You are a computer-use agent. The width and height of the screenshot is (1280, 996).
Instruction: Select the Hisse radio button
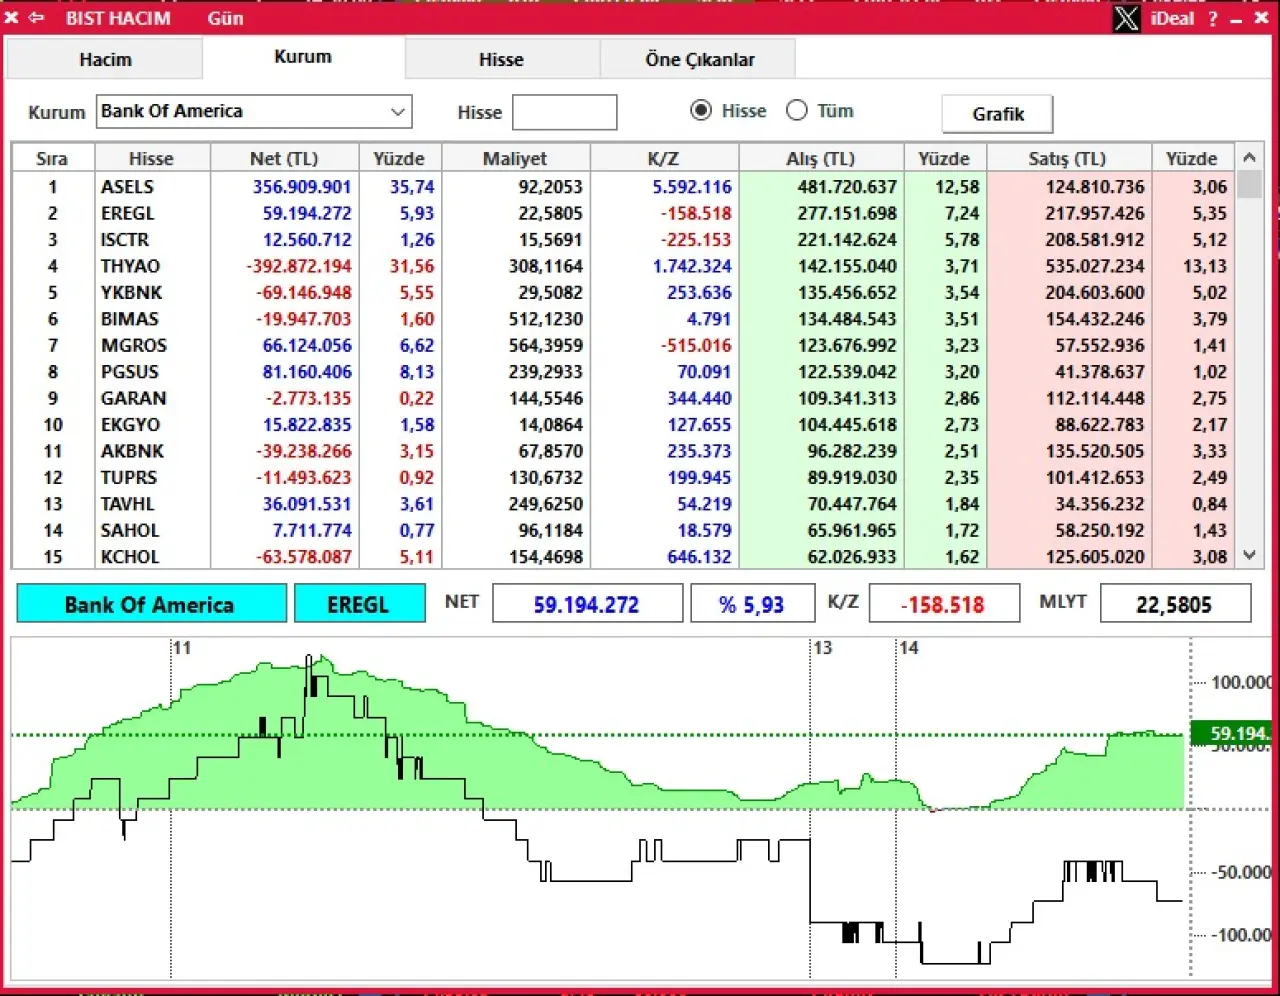(x=701, y=111)
